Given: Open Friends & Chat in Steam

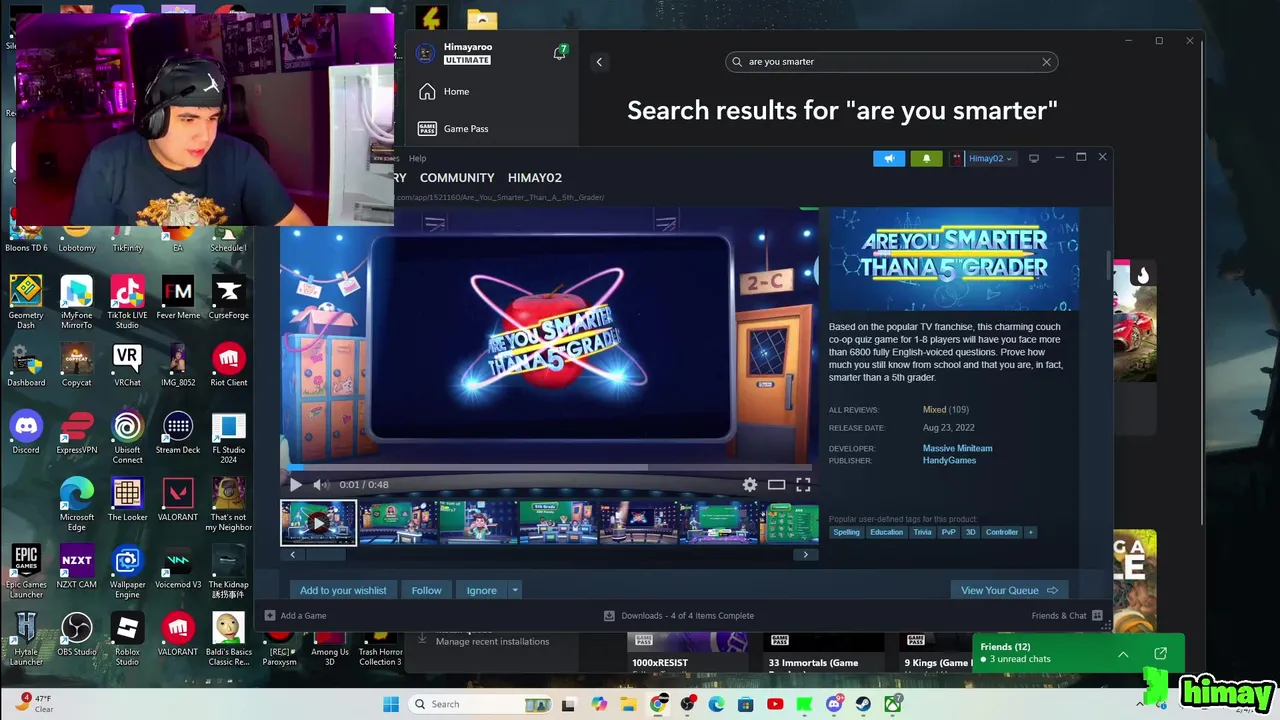Looking at the screenshot, I should point(1066,615).
